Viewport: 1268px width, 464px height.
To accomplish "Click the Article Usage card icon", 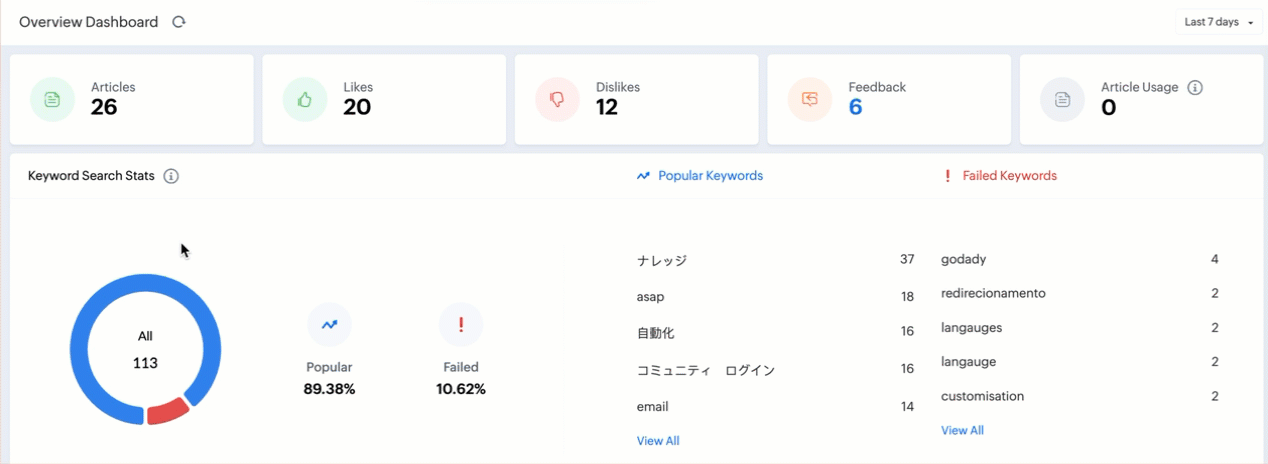I will (1062, 99).
